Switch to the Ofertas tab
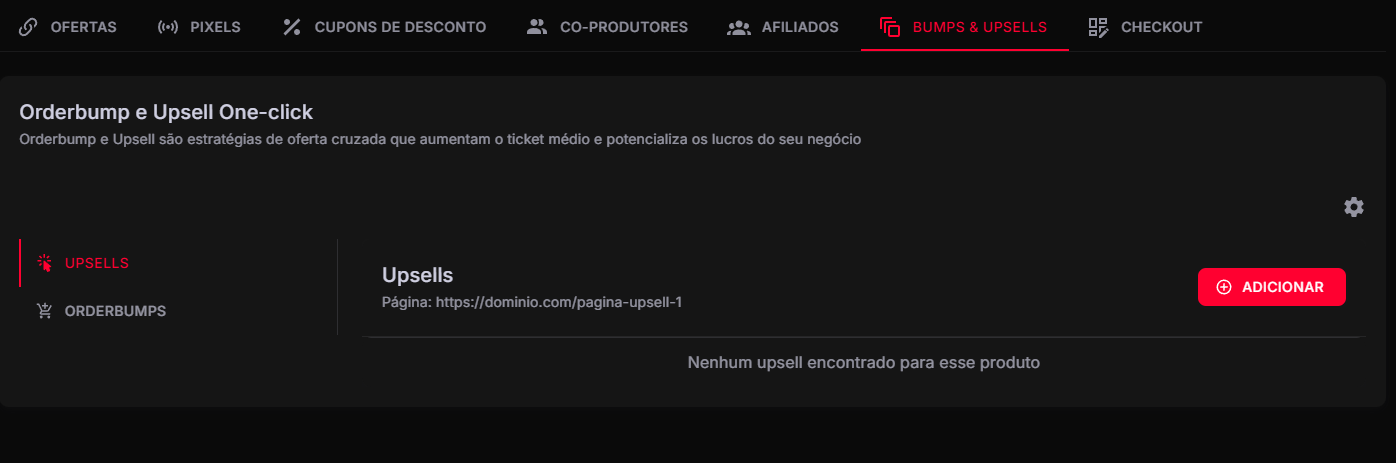Viewport: 1396px width, 463px height. tap(83, 27)
